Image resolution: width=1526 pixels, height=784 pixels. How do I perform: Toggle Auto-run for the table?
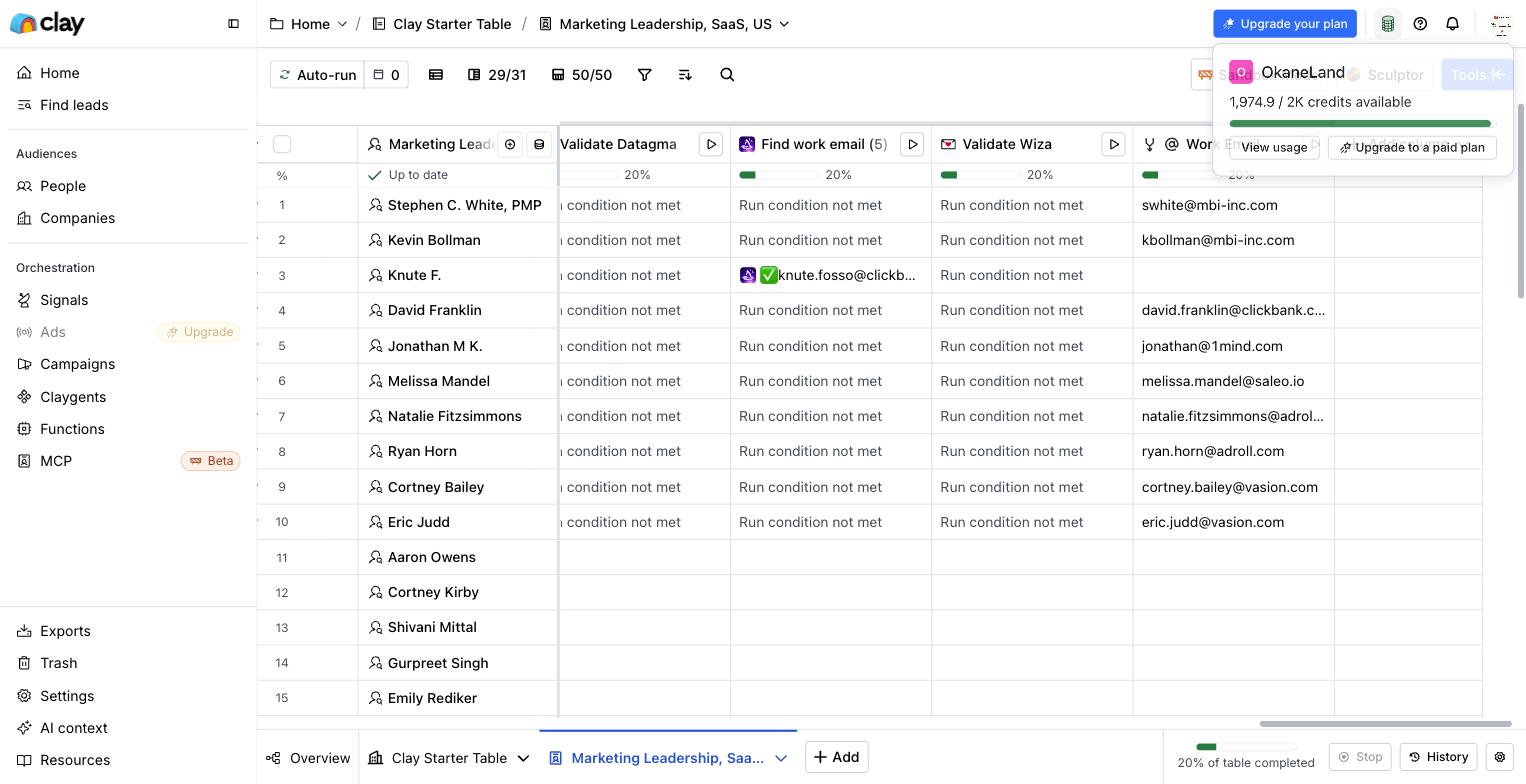point(317,75)
